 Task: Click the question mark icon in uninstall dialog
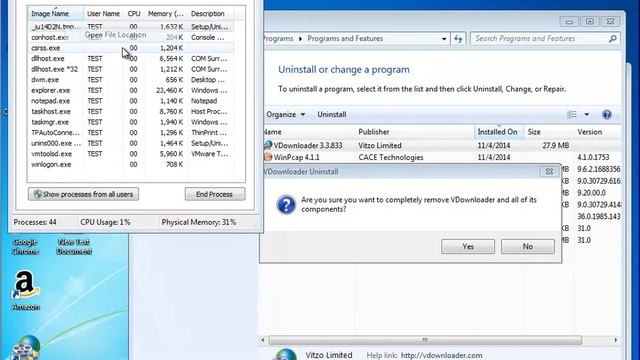tap(286, 204)
